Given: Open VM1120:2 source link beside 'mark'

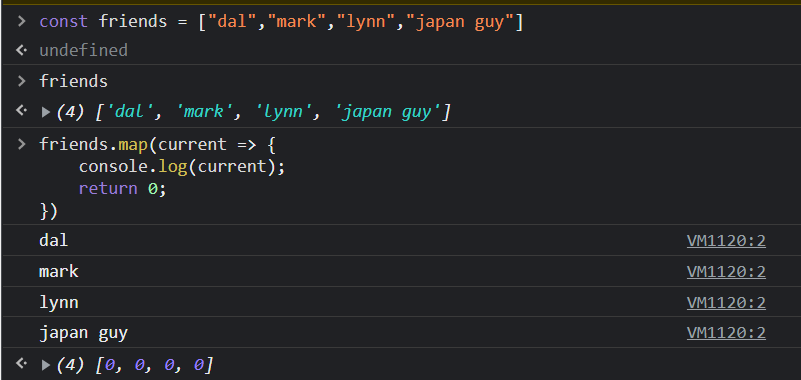Looking at the screenshot, I should point(726,272).
